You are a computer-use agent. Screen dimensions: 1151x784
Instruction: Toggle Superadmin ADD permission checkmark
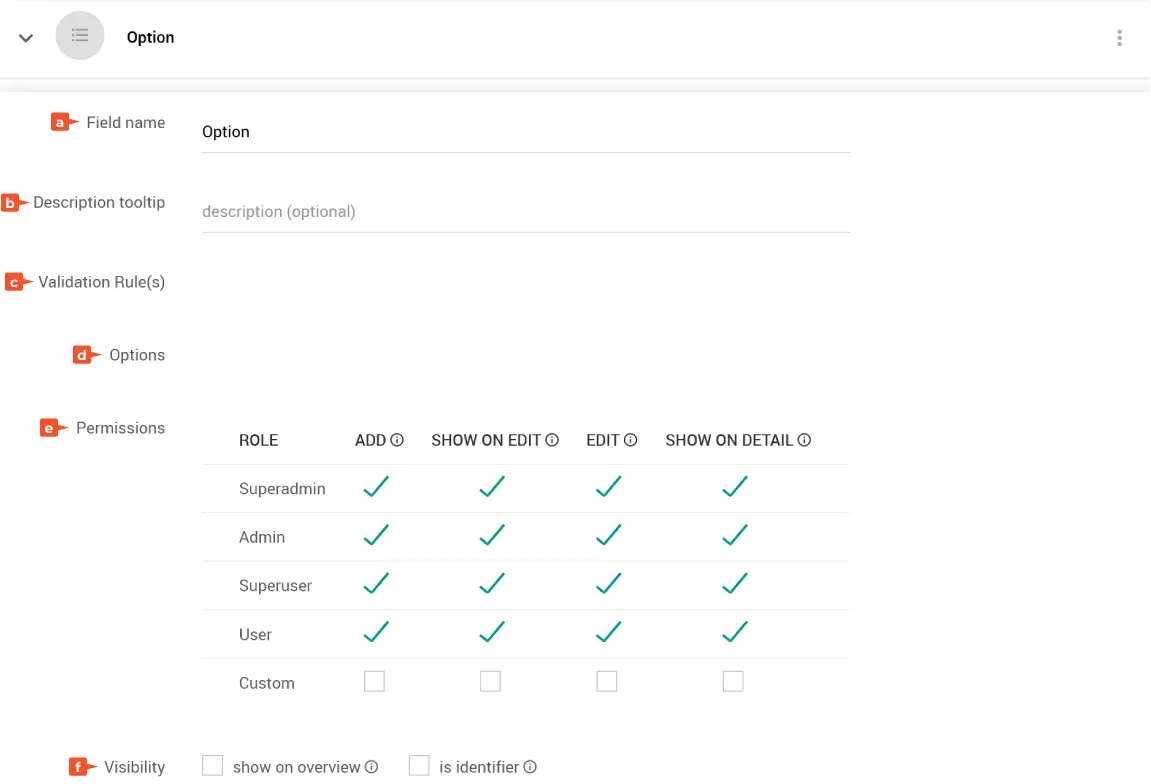[376, 487]
